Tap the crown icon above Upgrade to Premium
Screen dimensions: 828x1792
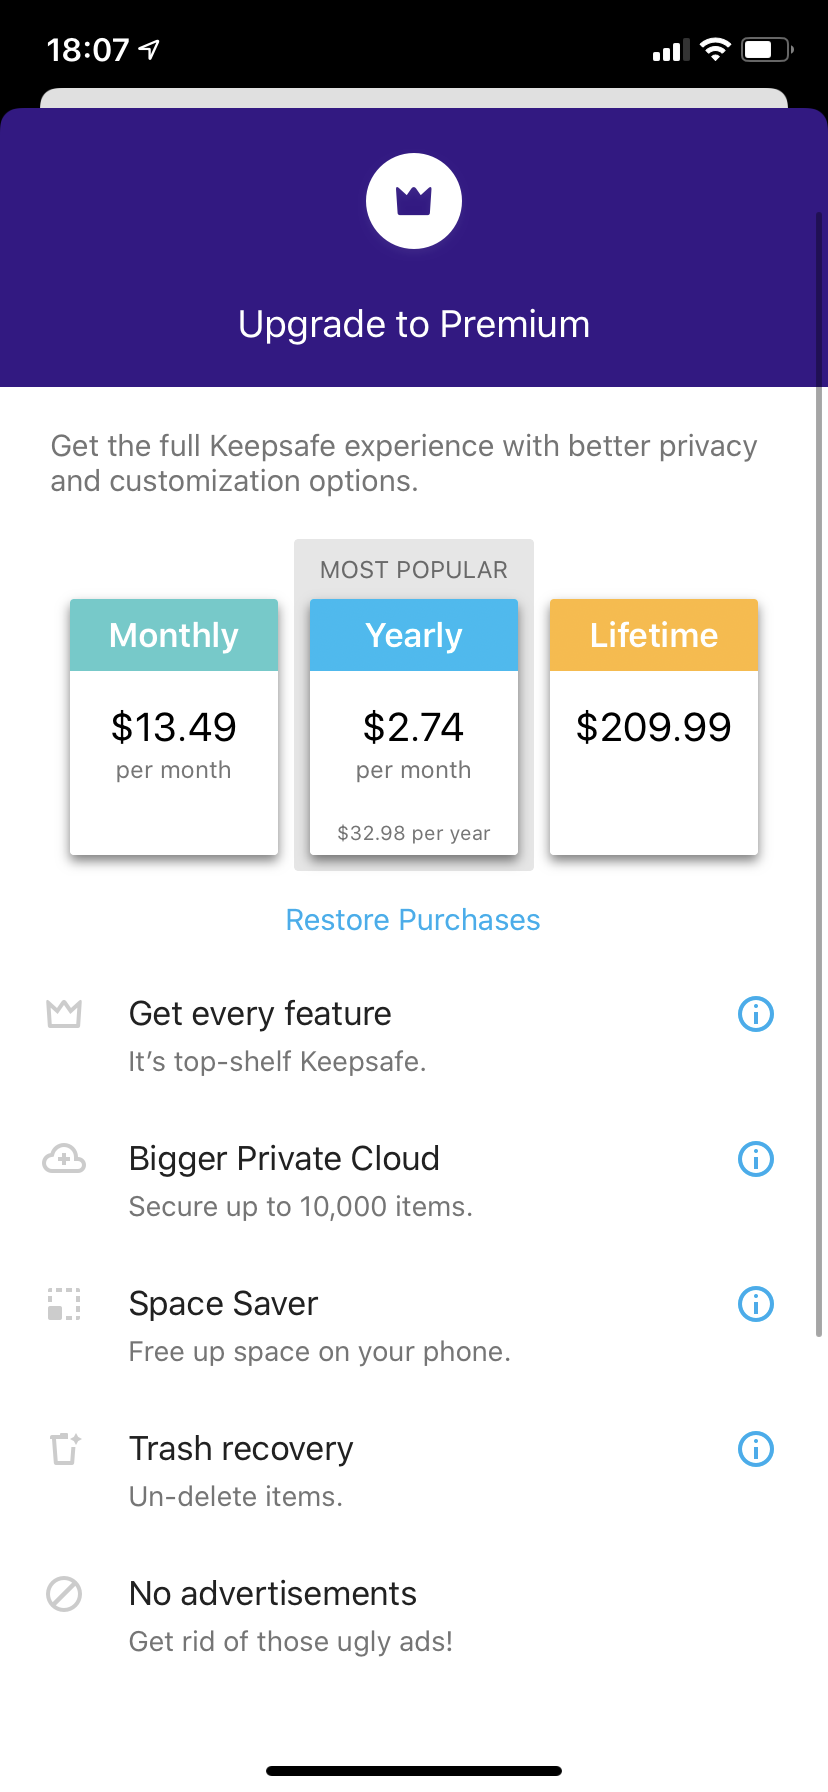413,201
